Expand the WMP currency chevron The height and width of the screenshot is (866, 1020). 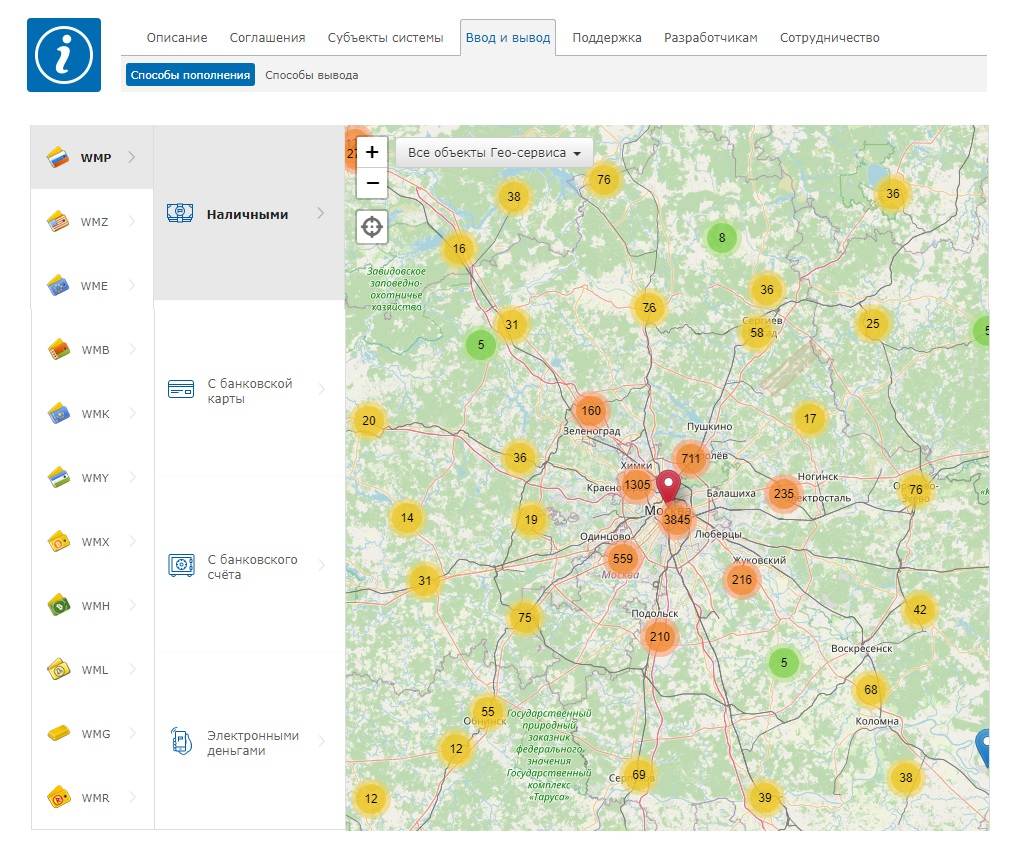coord(132,157)
